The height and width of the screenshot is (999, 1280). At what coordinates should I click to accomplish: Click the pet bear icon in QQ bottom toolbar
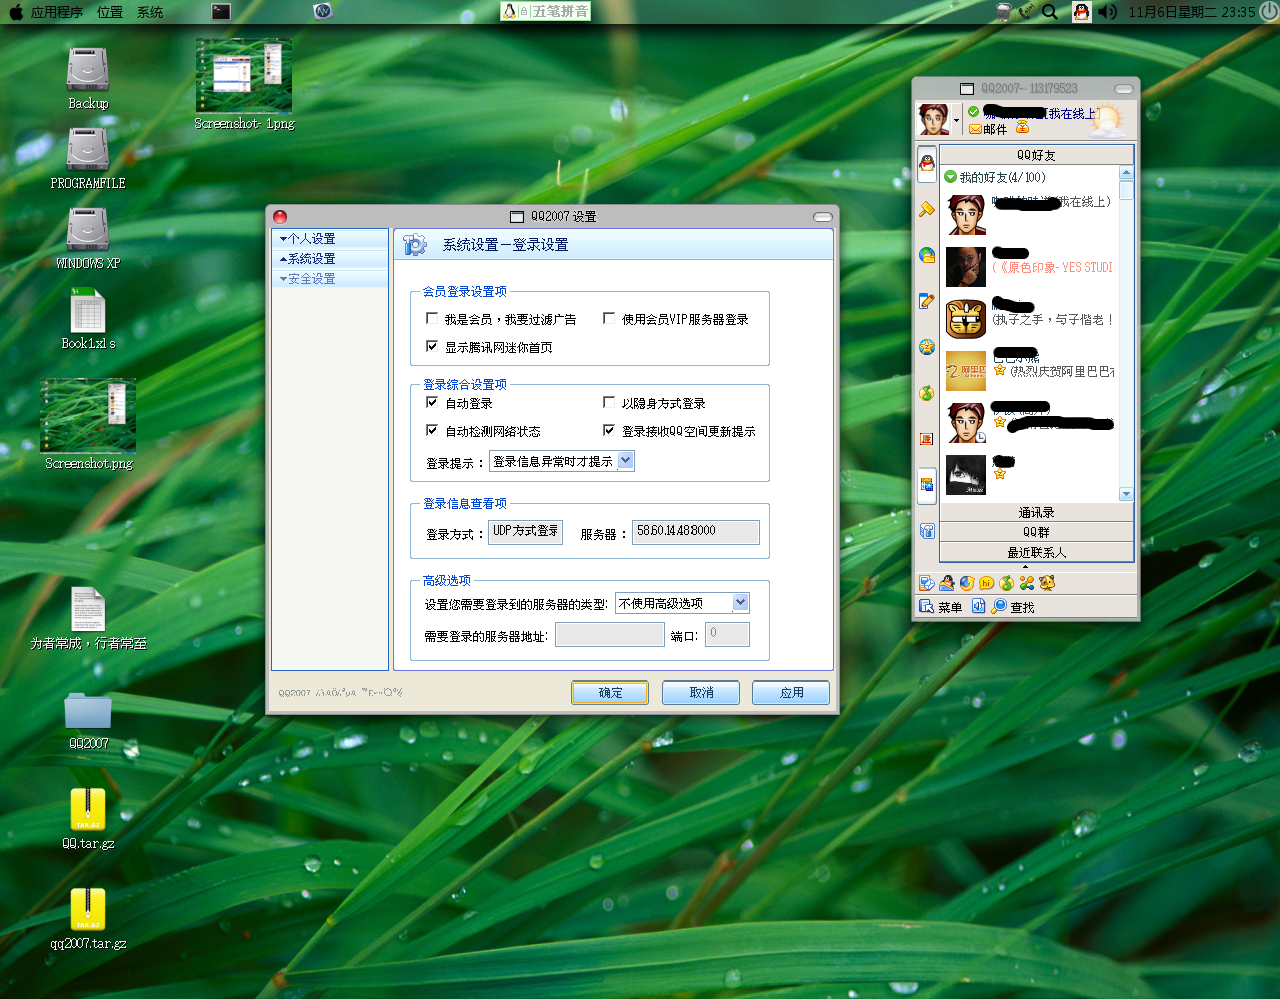pos(1047,583)
